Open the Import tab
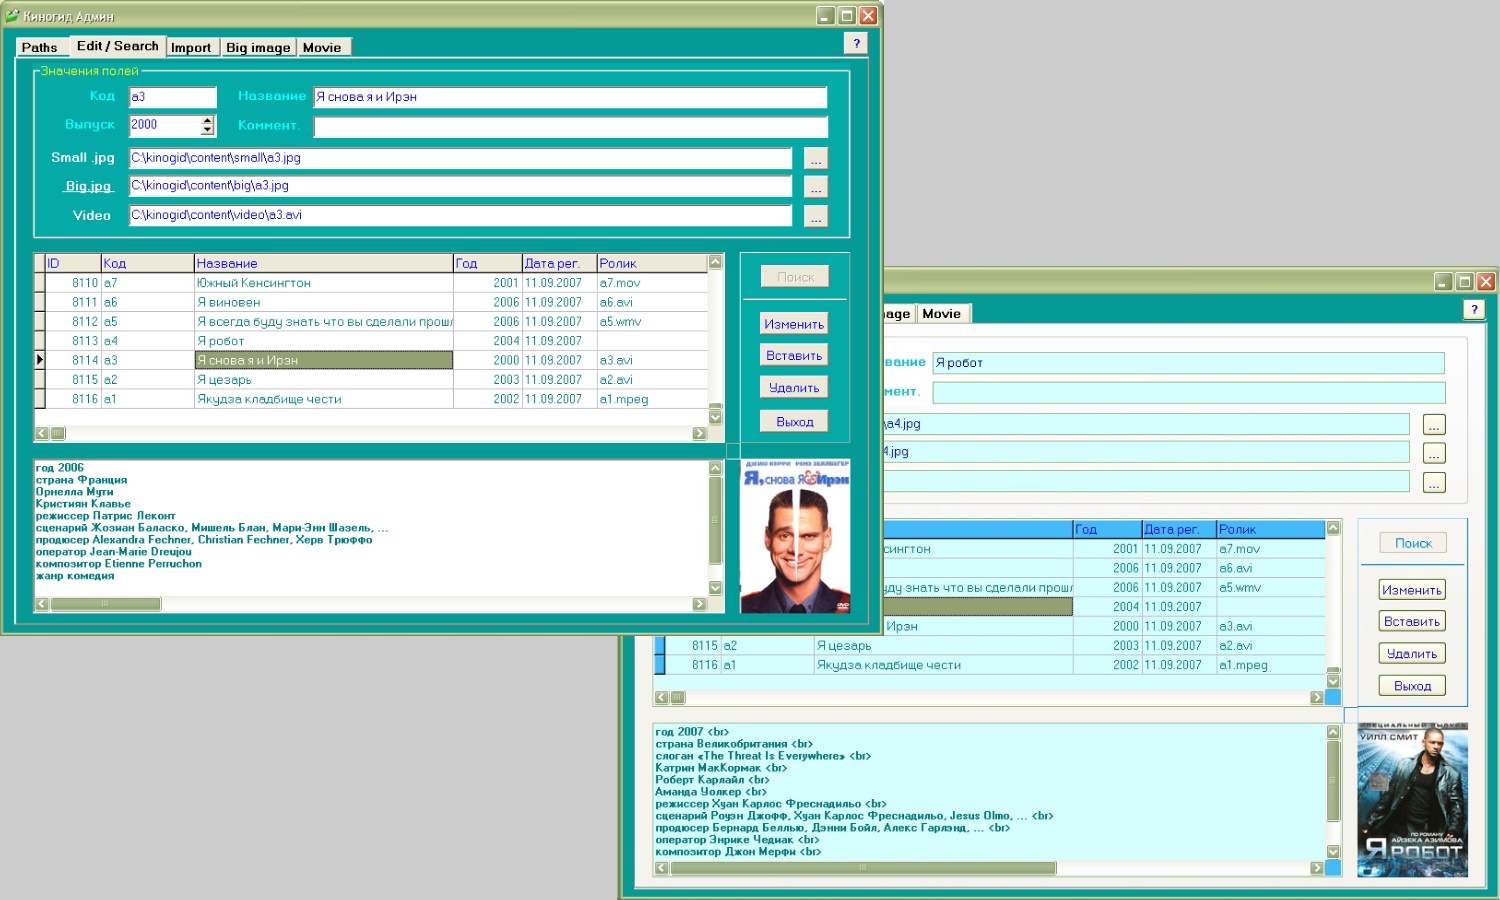The image size is (1500, 900). click(190, 47)
